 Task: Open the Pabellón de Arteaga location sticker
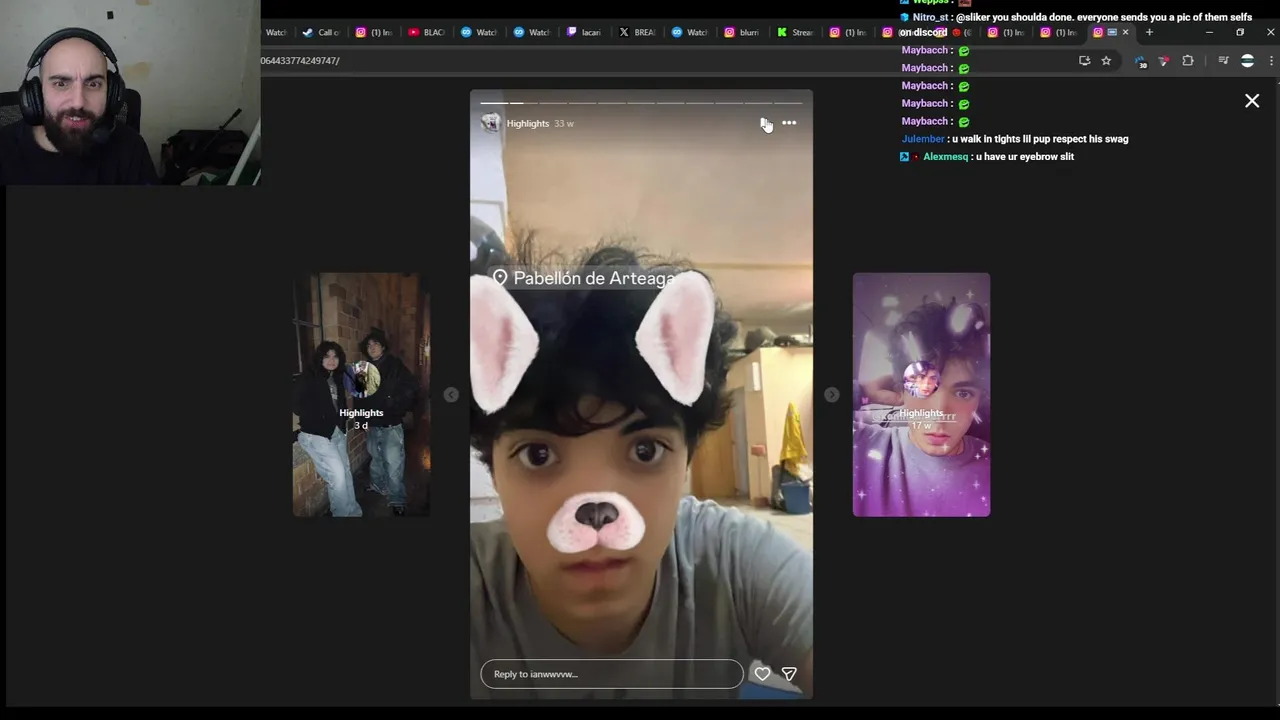pos(584,278)
